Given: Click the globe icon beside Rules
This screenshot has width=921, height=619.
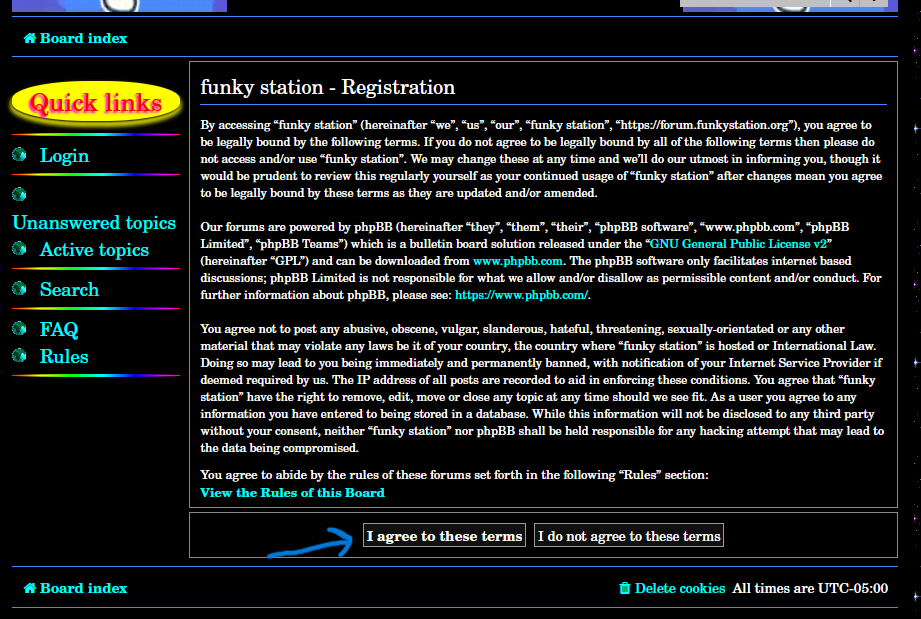Looking at the screenshot, I should pyautogui.click(x=19, y=355).
